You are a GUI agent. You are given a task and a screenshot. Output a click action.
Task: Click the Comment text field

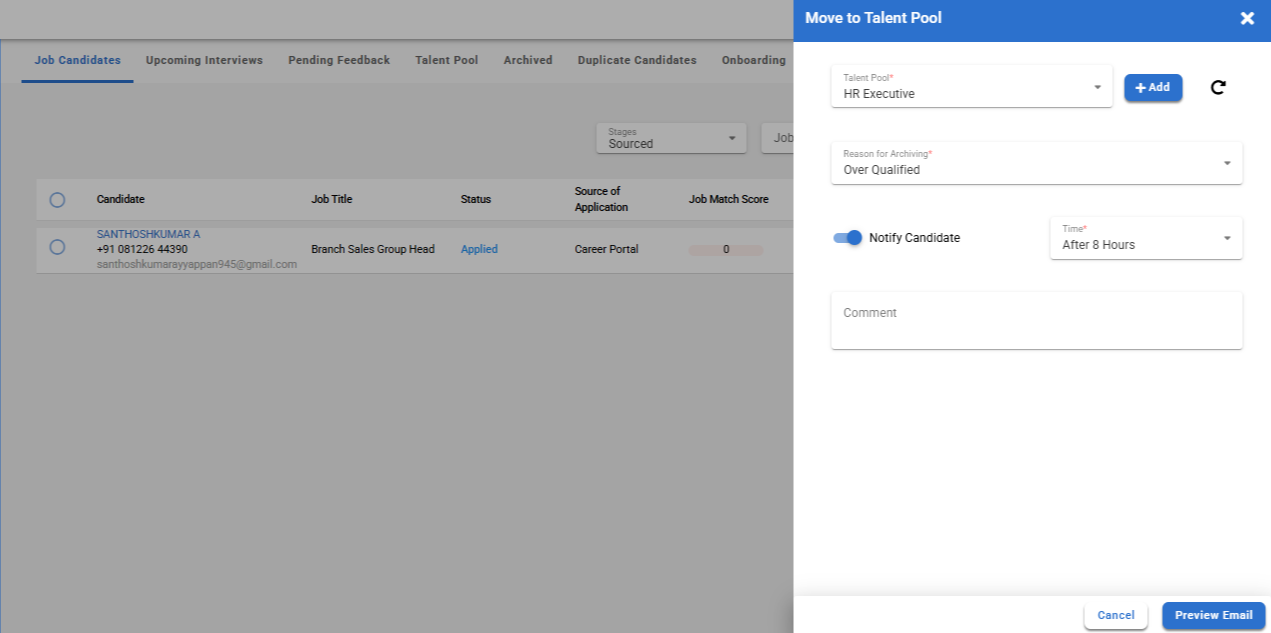(1036, 320)
